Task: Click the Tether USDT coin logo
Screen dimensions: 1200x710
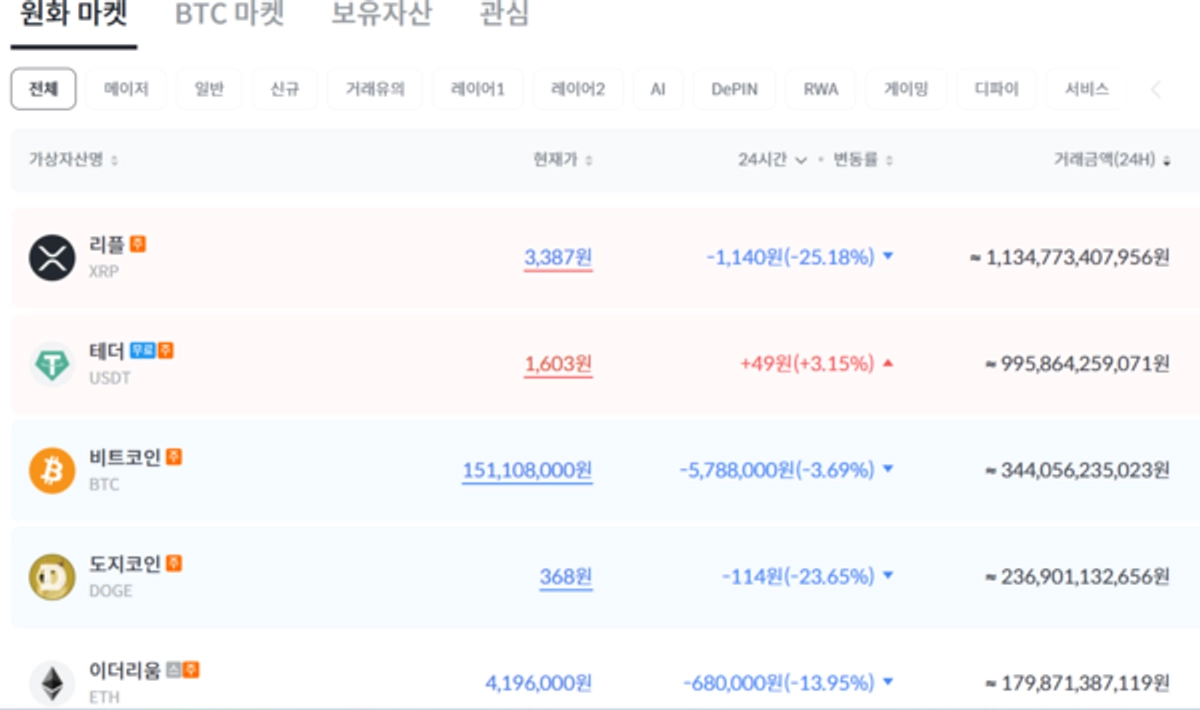Action: click(52, 364)
